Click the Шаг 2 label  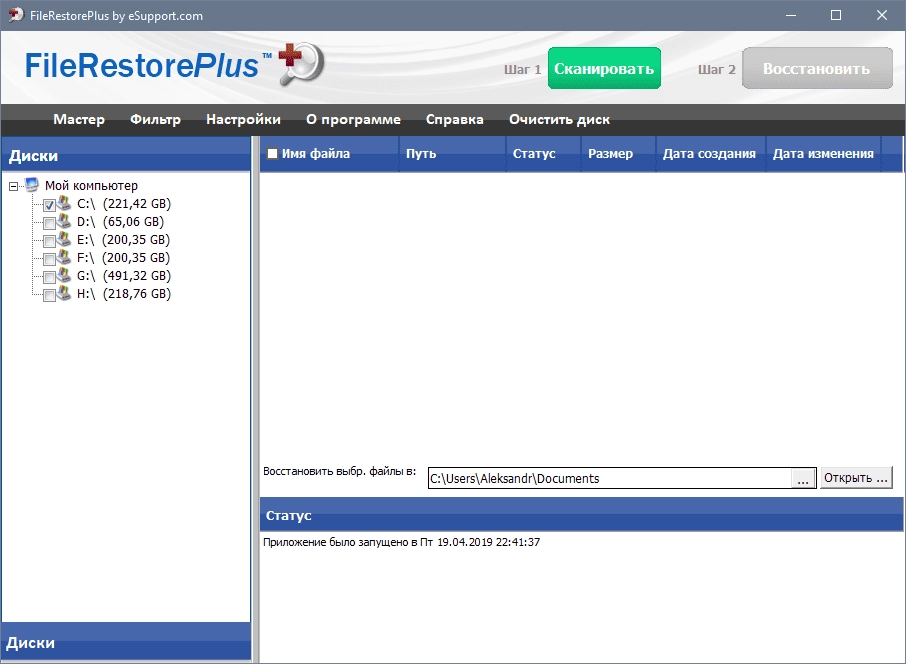coord(716,69)
